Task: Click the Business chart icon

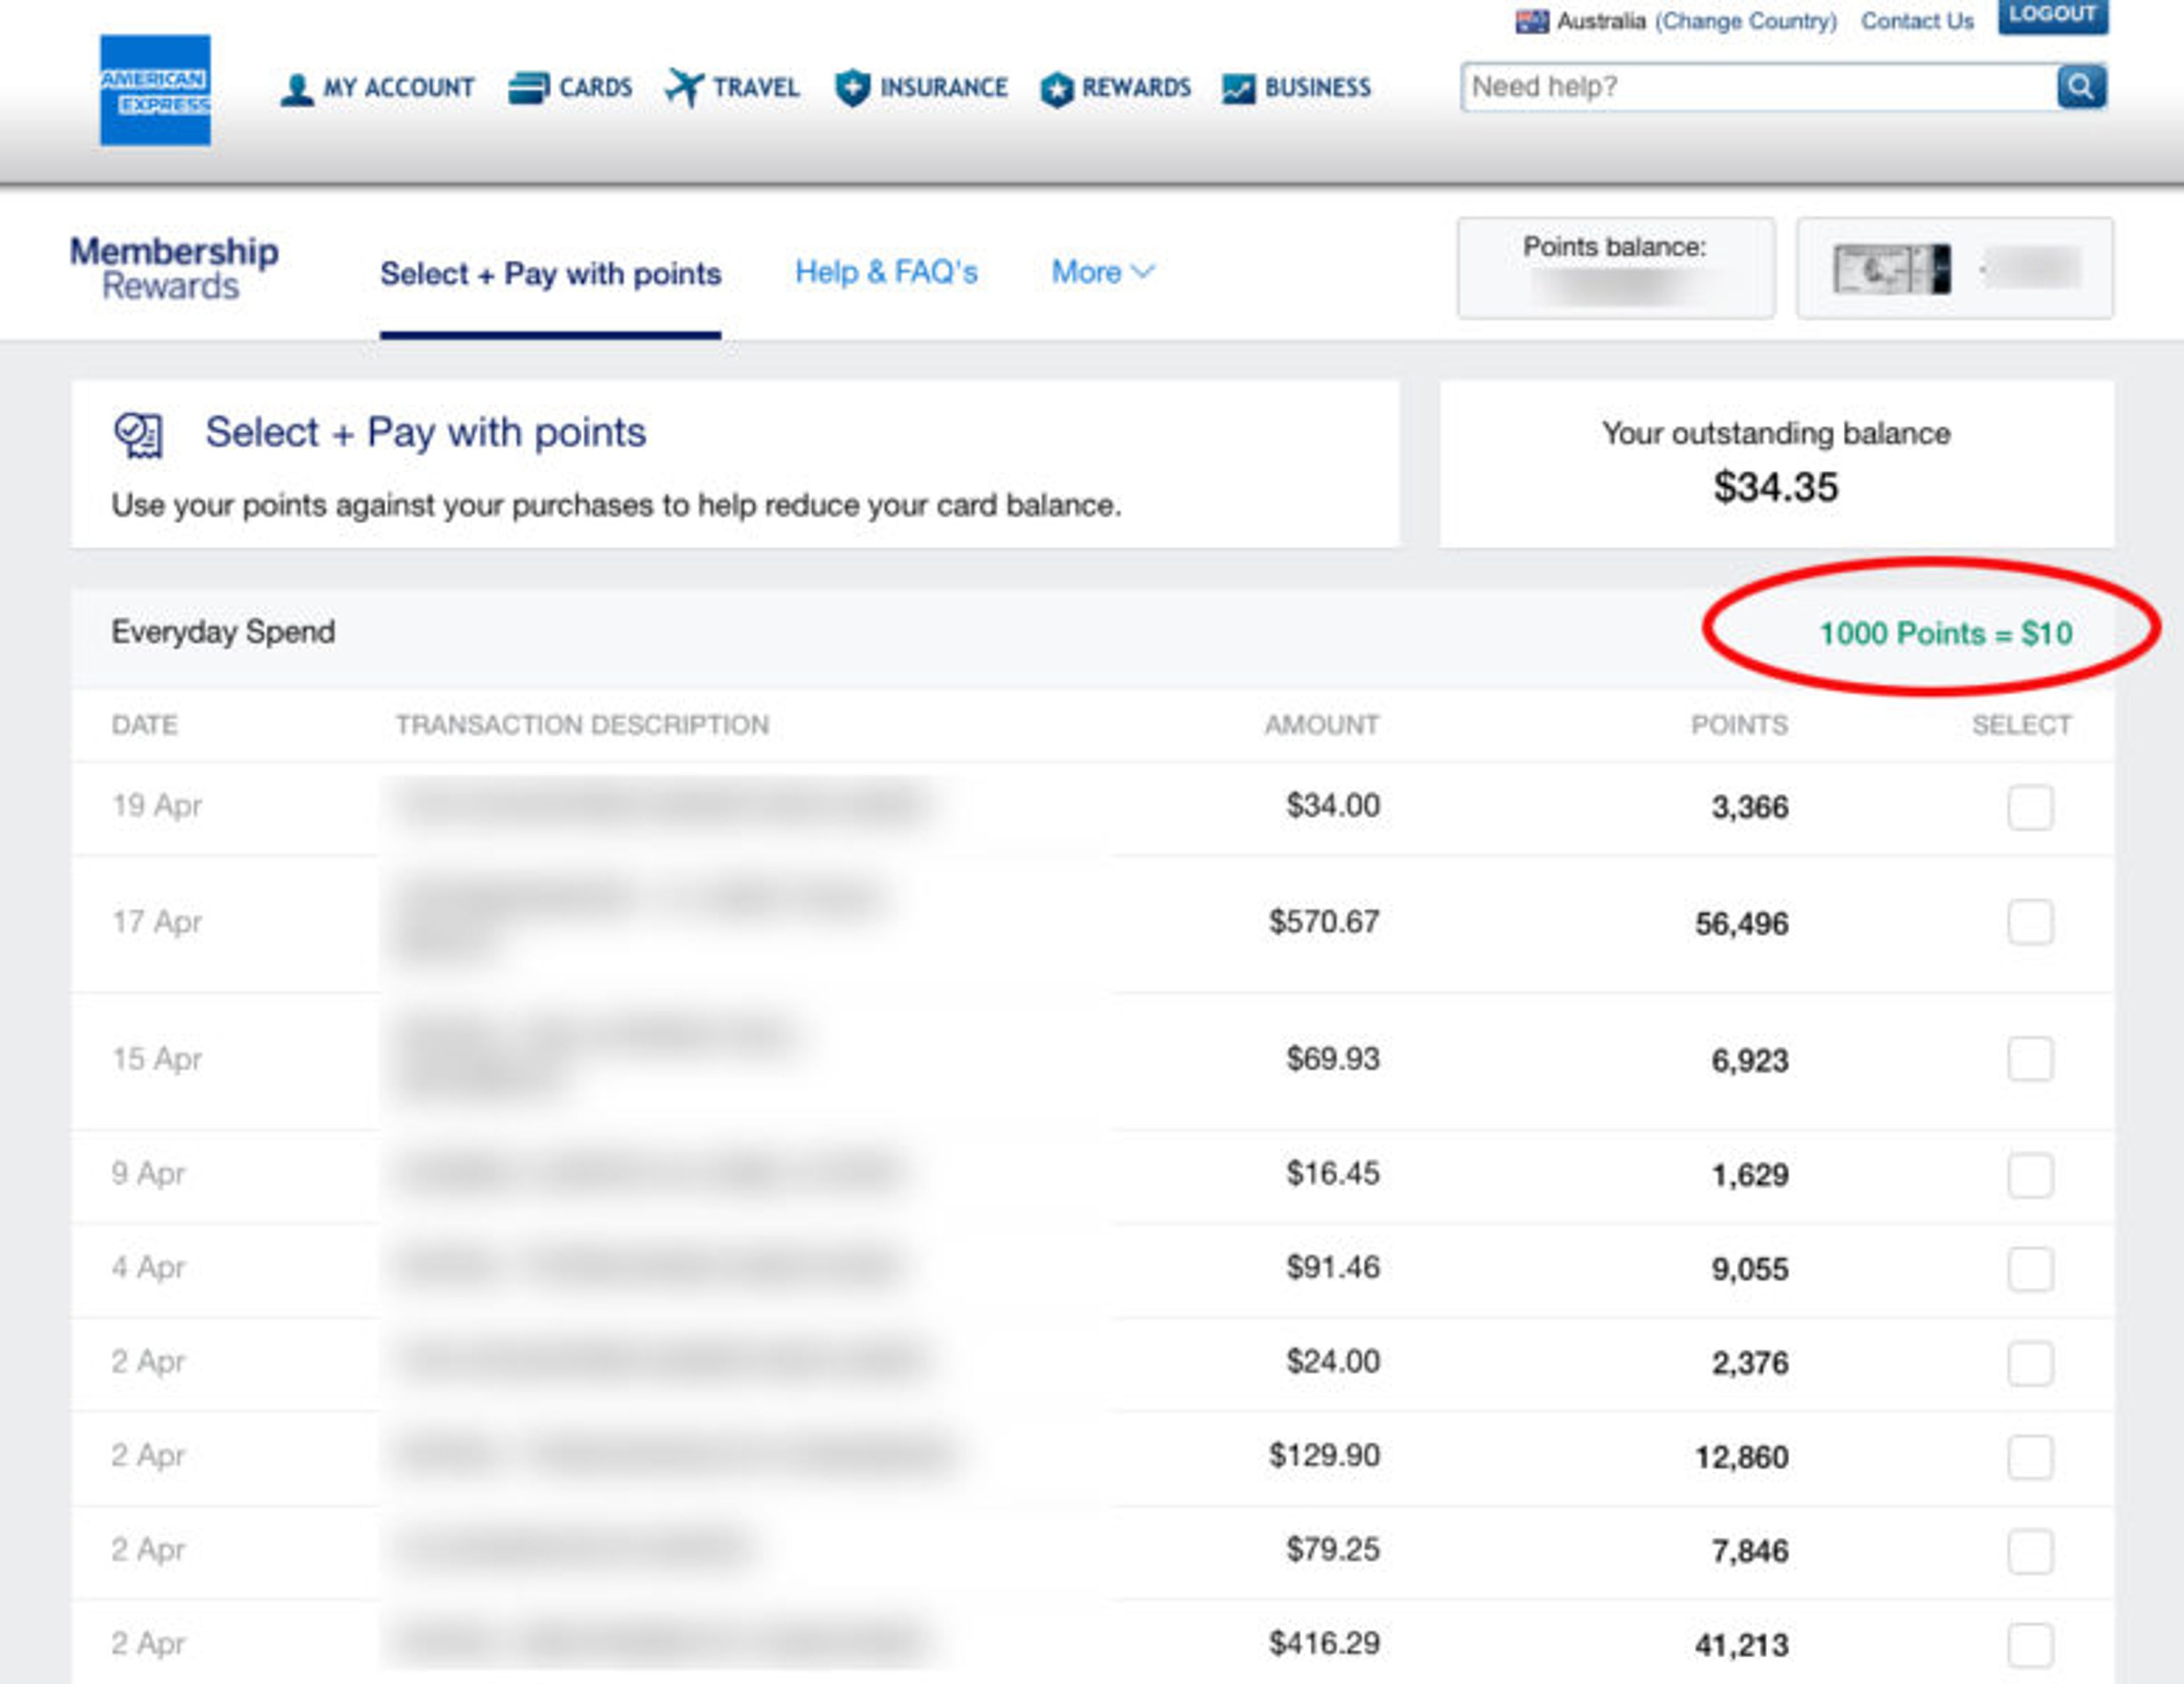Action: [1238, 89]
